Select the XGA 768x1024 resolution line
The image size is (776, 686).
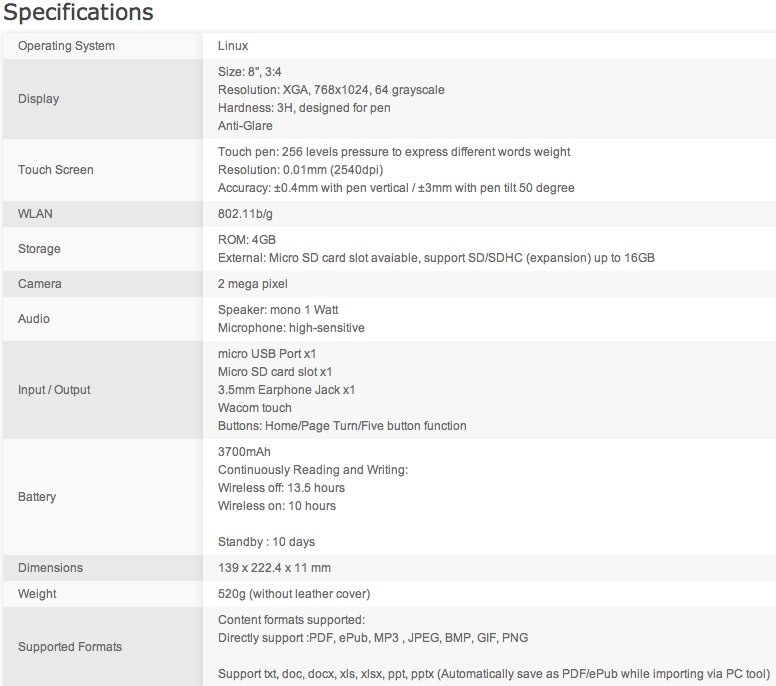click(331, 90)
